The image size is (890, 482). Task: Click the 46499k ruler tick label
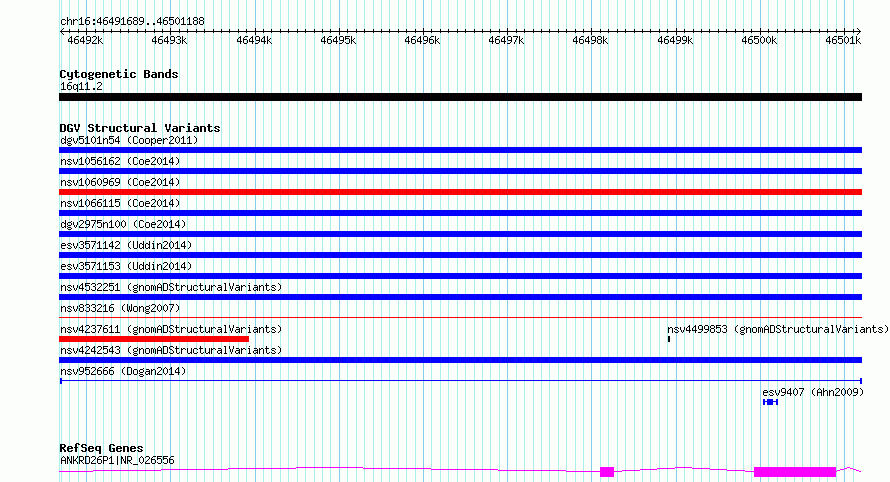675,40
